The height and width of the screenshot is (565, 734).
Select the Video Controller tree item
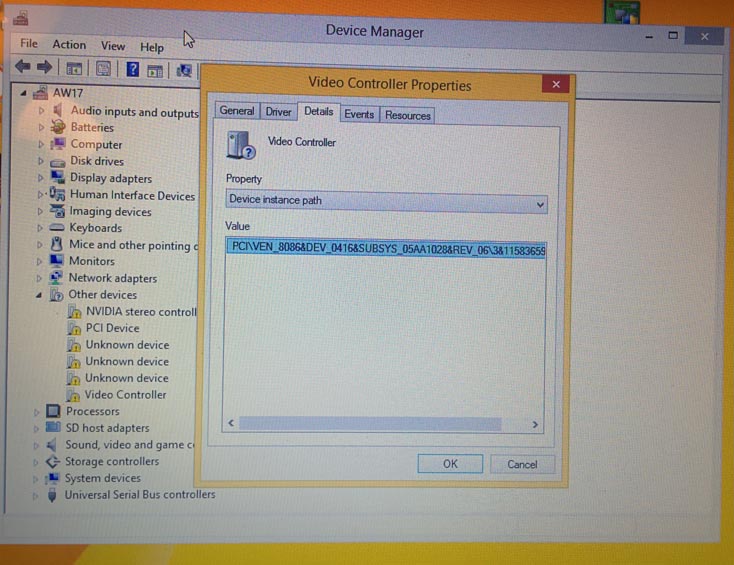point(125,395)
